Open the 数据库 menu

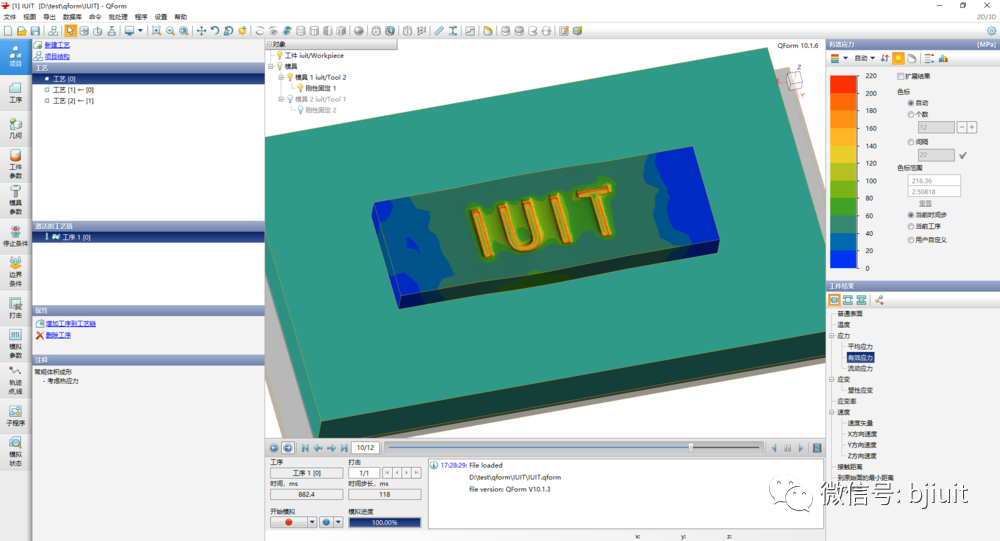72,17
